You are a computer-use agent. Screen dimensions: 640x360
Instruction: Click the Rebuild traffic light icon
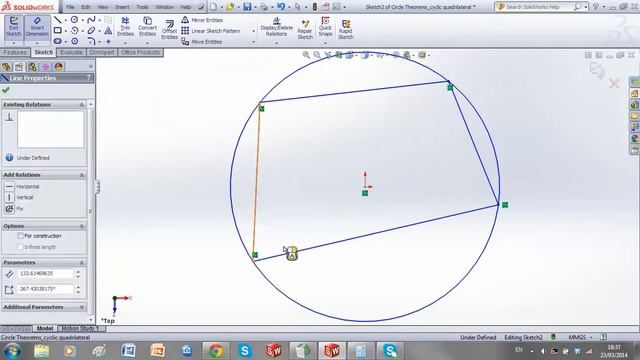tap(315, 7)
